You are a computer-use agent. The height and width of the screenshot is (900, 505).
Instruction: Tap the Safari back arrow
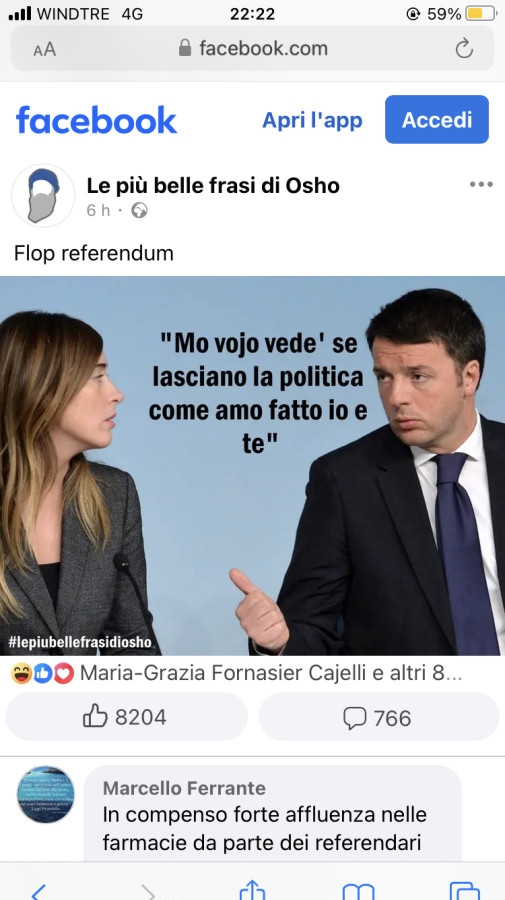click(38, 891)
